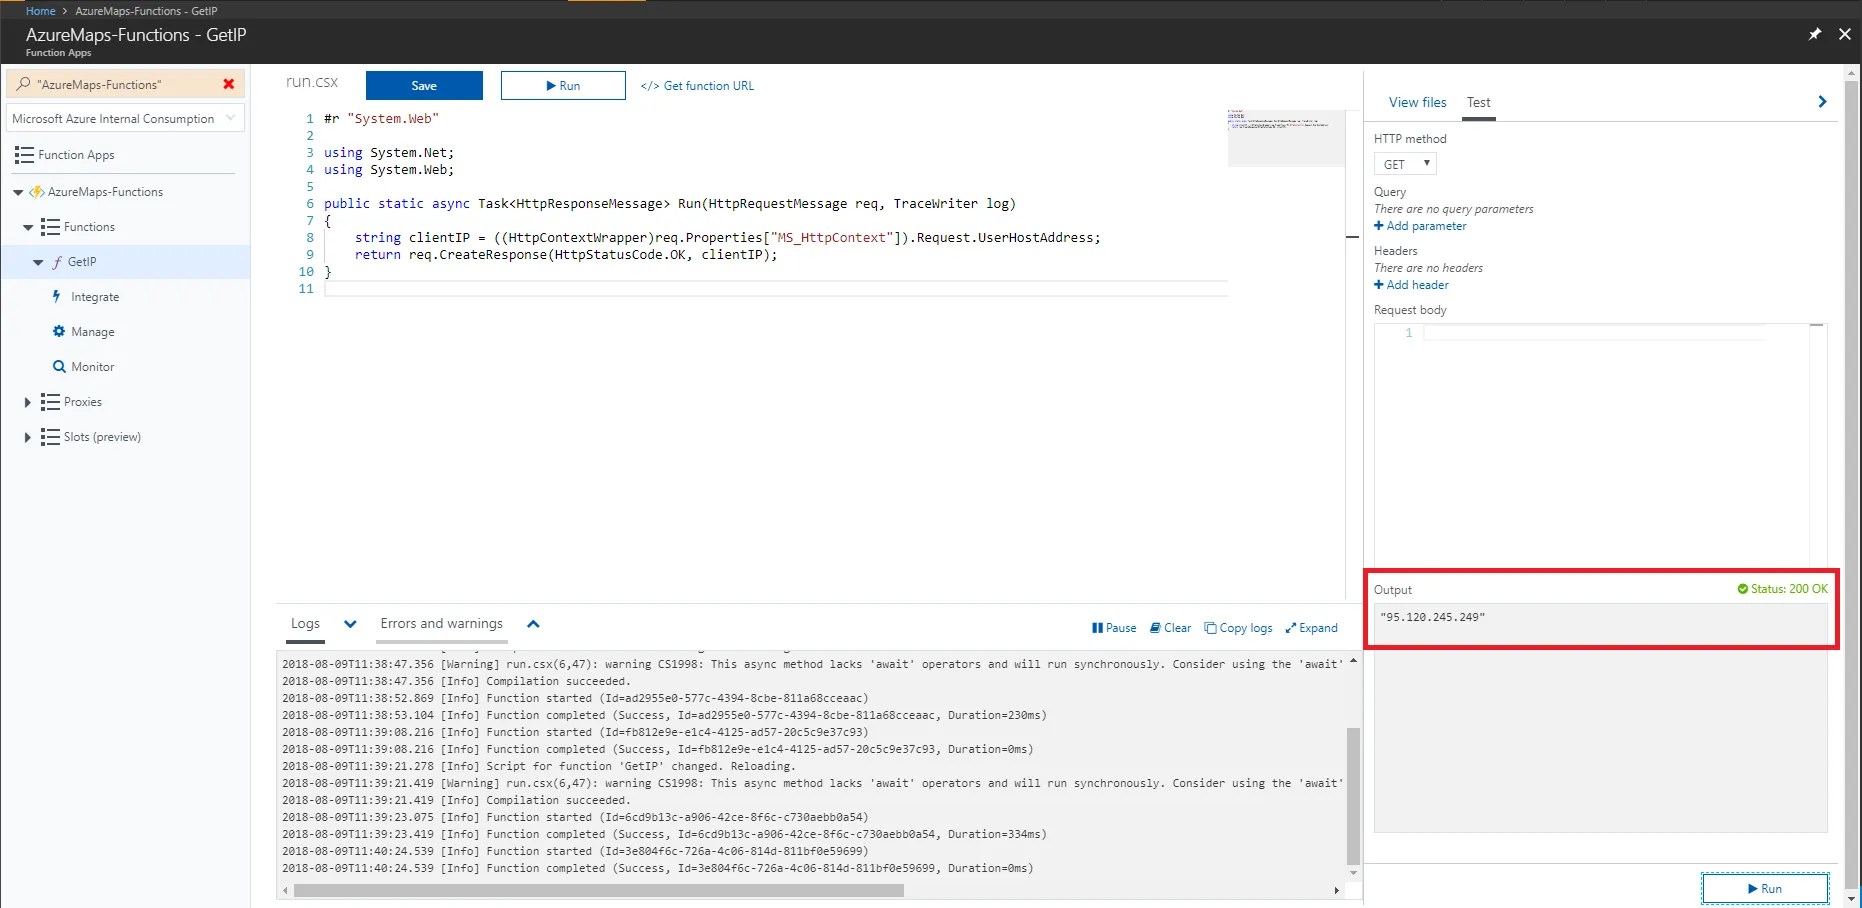Viewport: 1862px width, 908px height.
Task: Click the logs horizontal scrollbar thumb
Action: pyautogui.click(x=599, y=890)
